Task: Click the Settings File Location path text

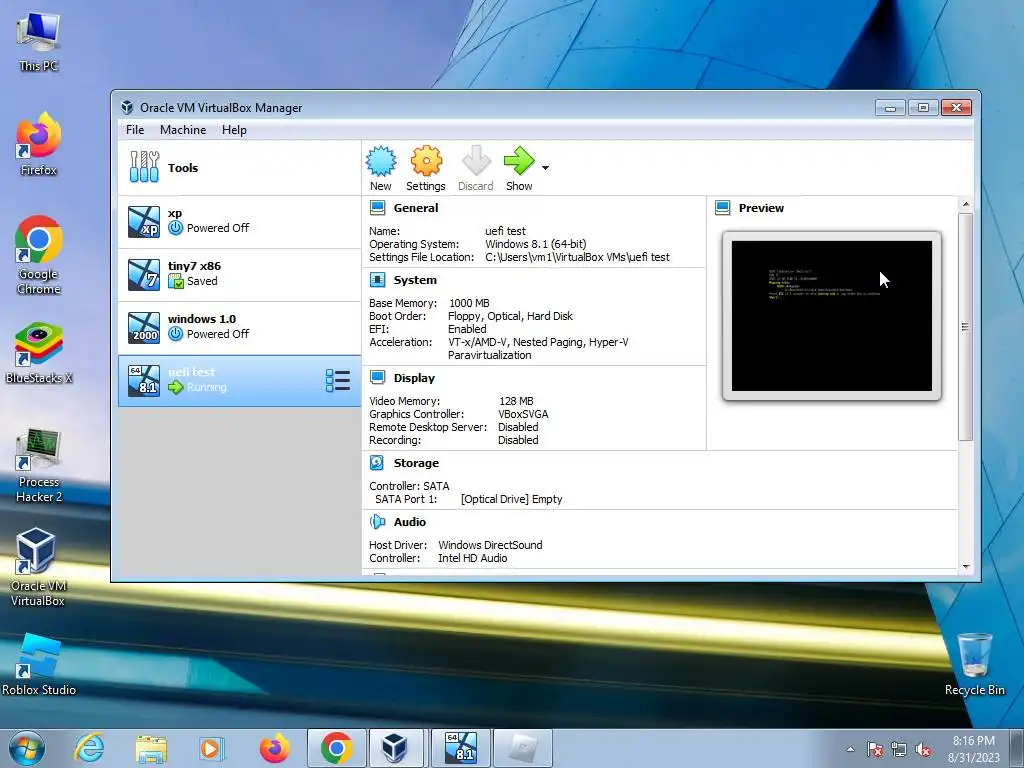Action: pos(577,257)
